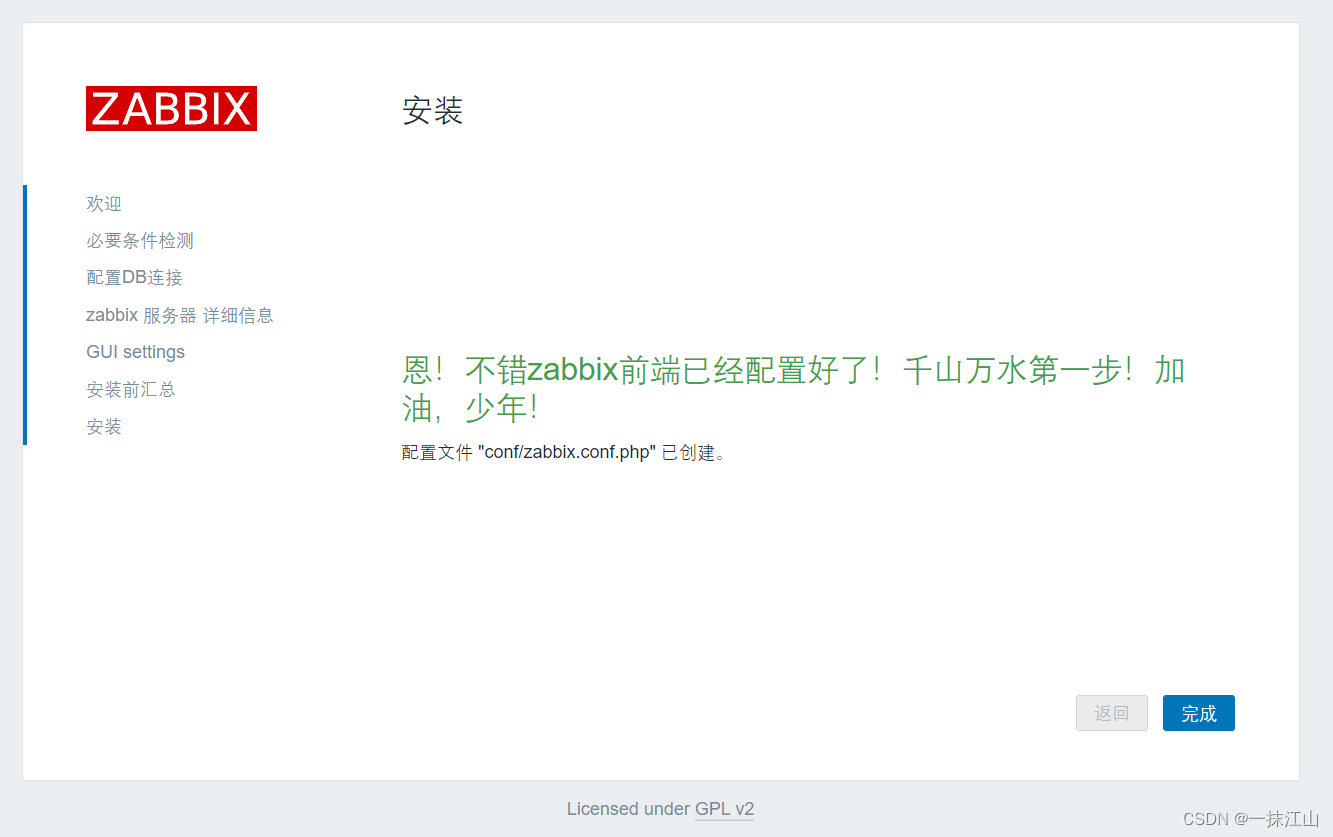The width and height of the screenshot is (1333, 837).
Task: Click the green success message text
Action: tap(793, 389)
